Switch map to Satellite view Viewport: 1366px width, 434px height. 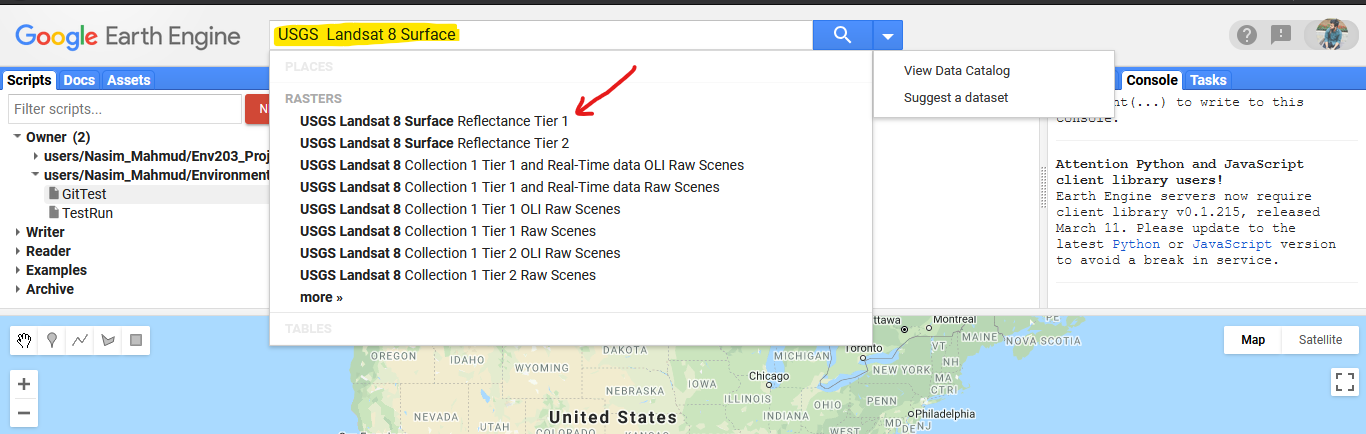point(1320,340)
